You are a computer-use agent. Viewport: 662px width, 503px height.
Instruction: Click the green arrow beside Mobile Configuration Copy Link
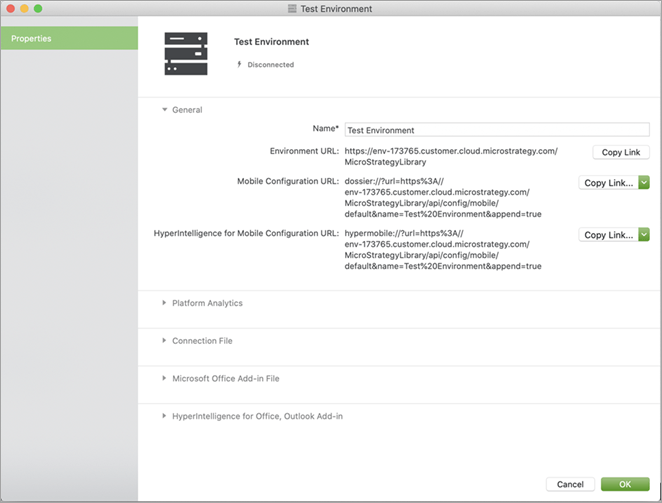pyautogui.click(x=644, y=183)
